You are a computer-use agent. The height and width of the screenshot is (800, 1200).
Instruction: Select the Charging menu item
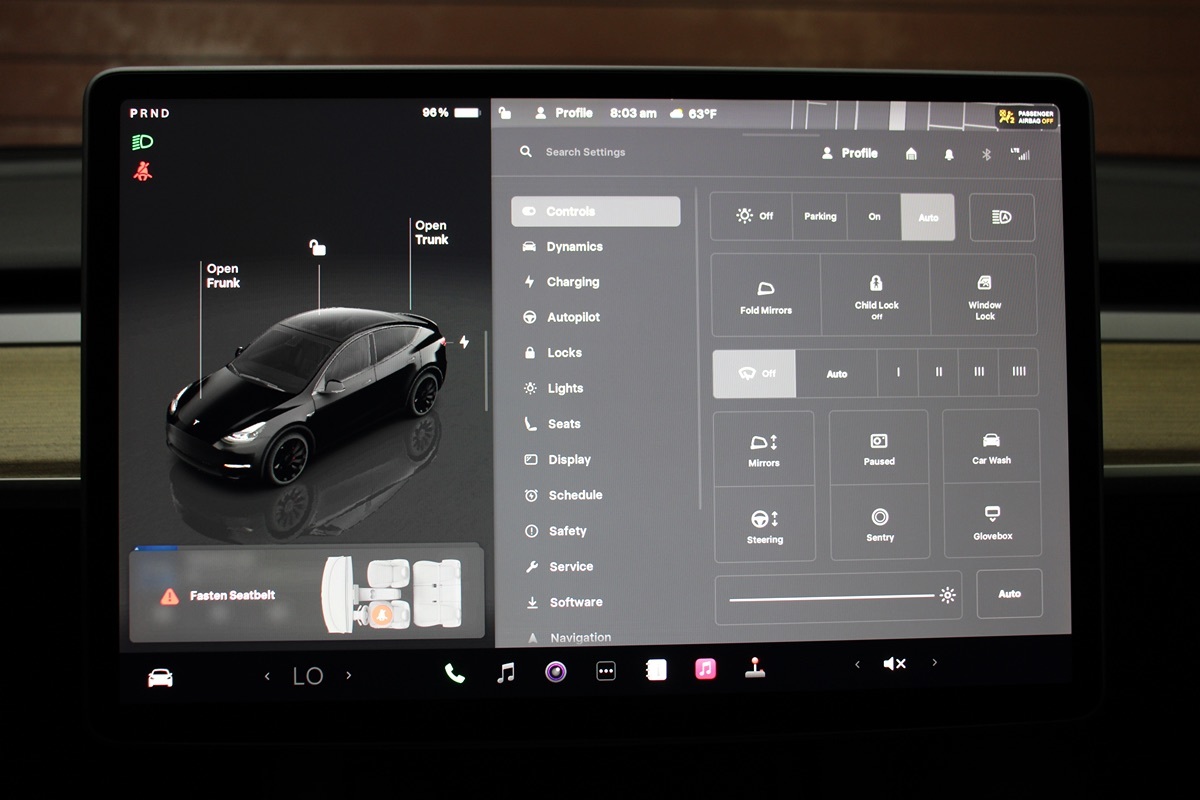[572, 282]
